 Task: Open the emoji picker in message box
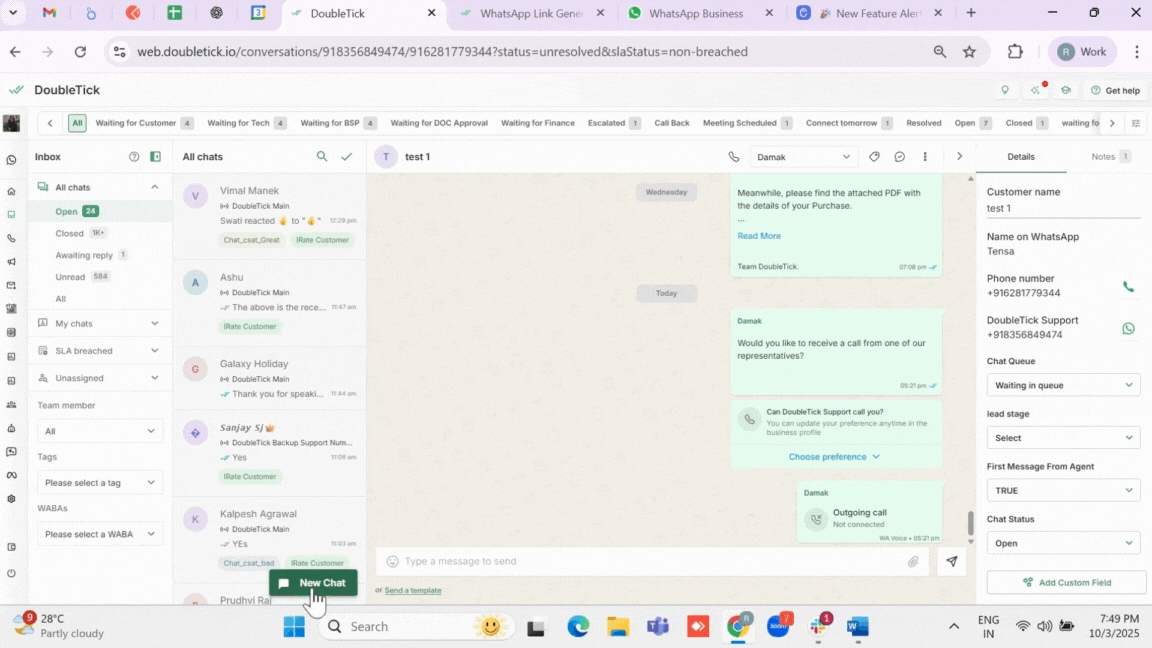click(x=392, y=562)
